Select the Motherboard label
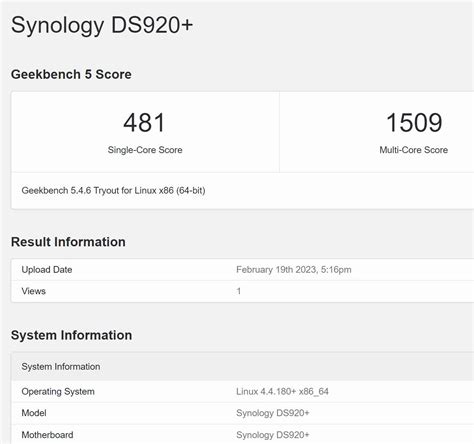The height and width of the screenshot is (444, 474). pyautogui.click(x=47, y=435)
